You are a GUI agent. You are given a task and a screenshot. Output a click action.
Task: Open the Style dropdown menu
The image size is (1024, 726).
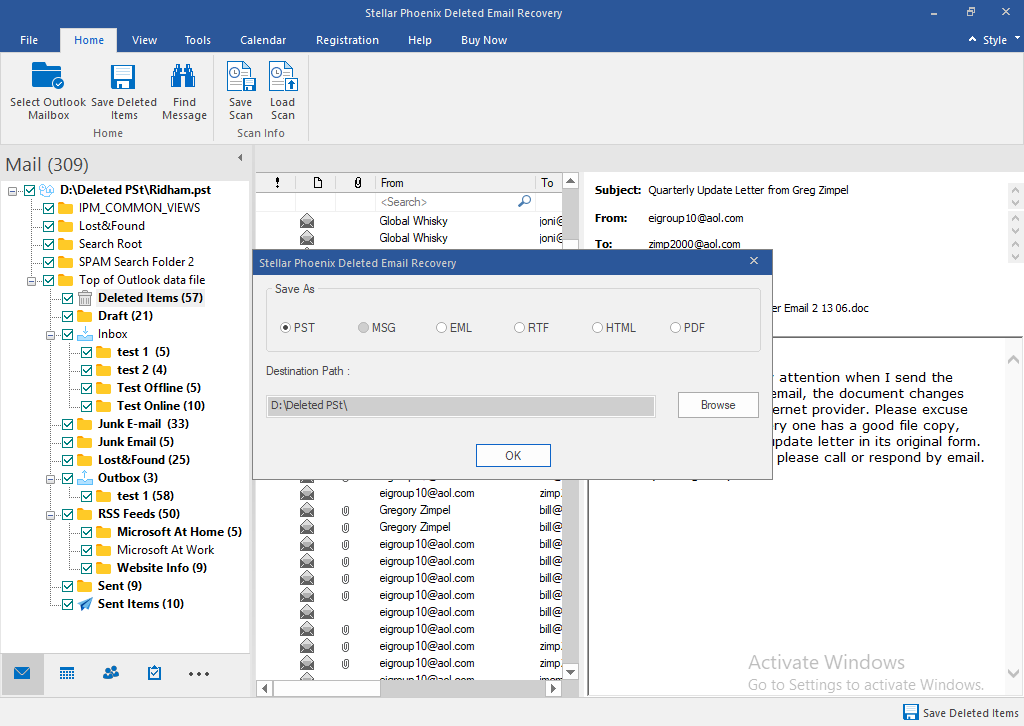click(x=1000, y=40)
